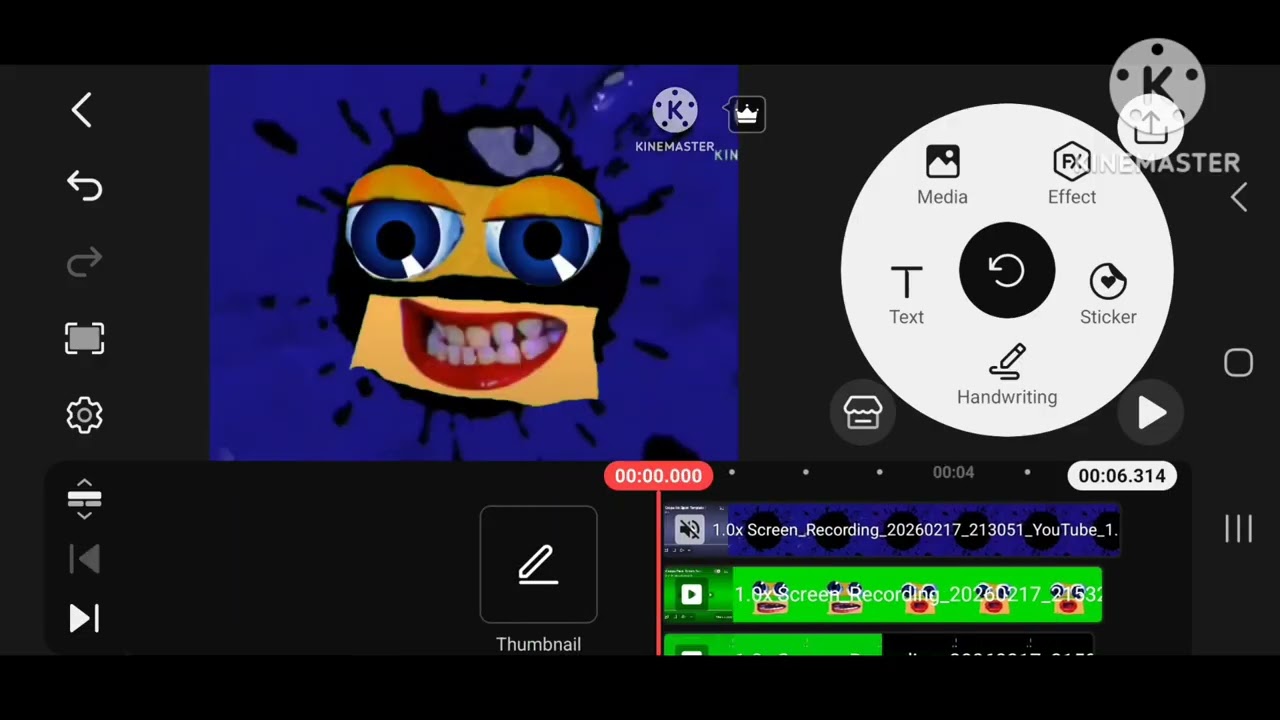Add a Handwriting layer

1007,375
